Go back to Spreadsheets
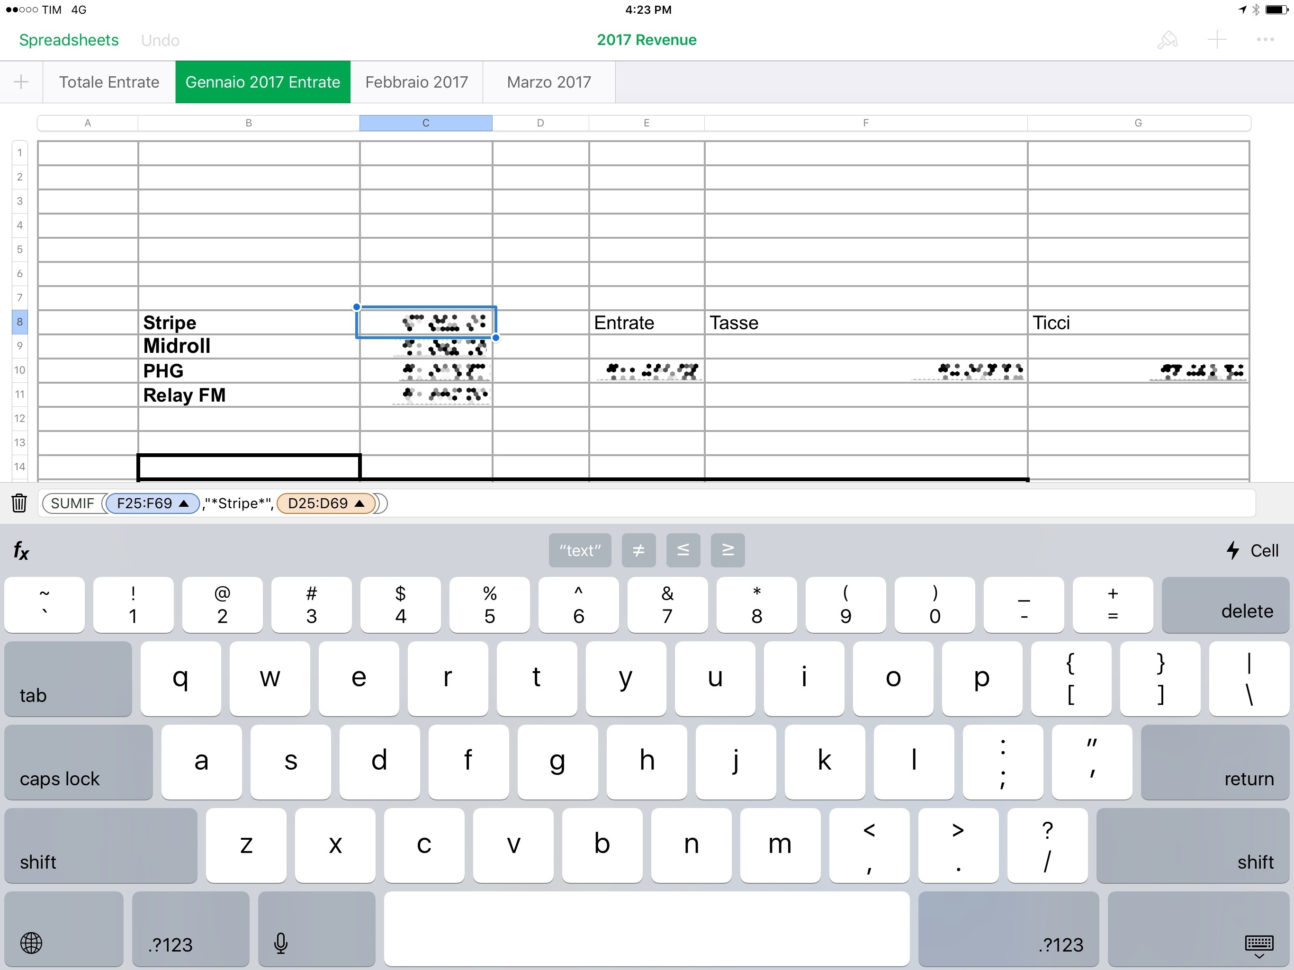 click(x=68, y=40)
